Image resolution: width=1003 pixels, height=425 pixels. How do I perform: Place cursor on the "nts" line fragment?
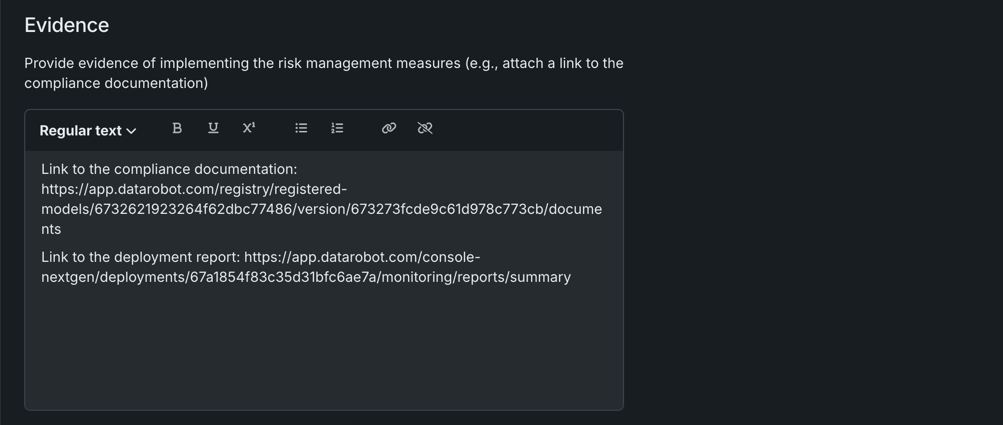[51, 229]
